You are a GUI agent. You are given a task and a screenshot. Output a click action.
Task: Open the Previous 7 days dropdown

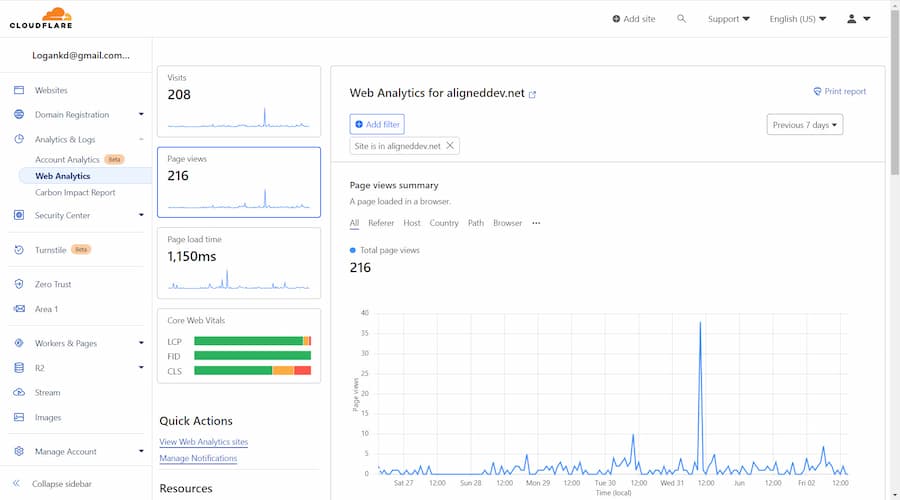805,125
